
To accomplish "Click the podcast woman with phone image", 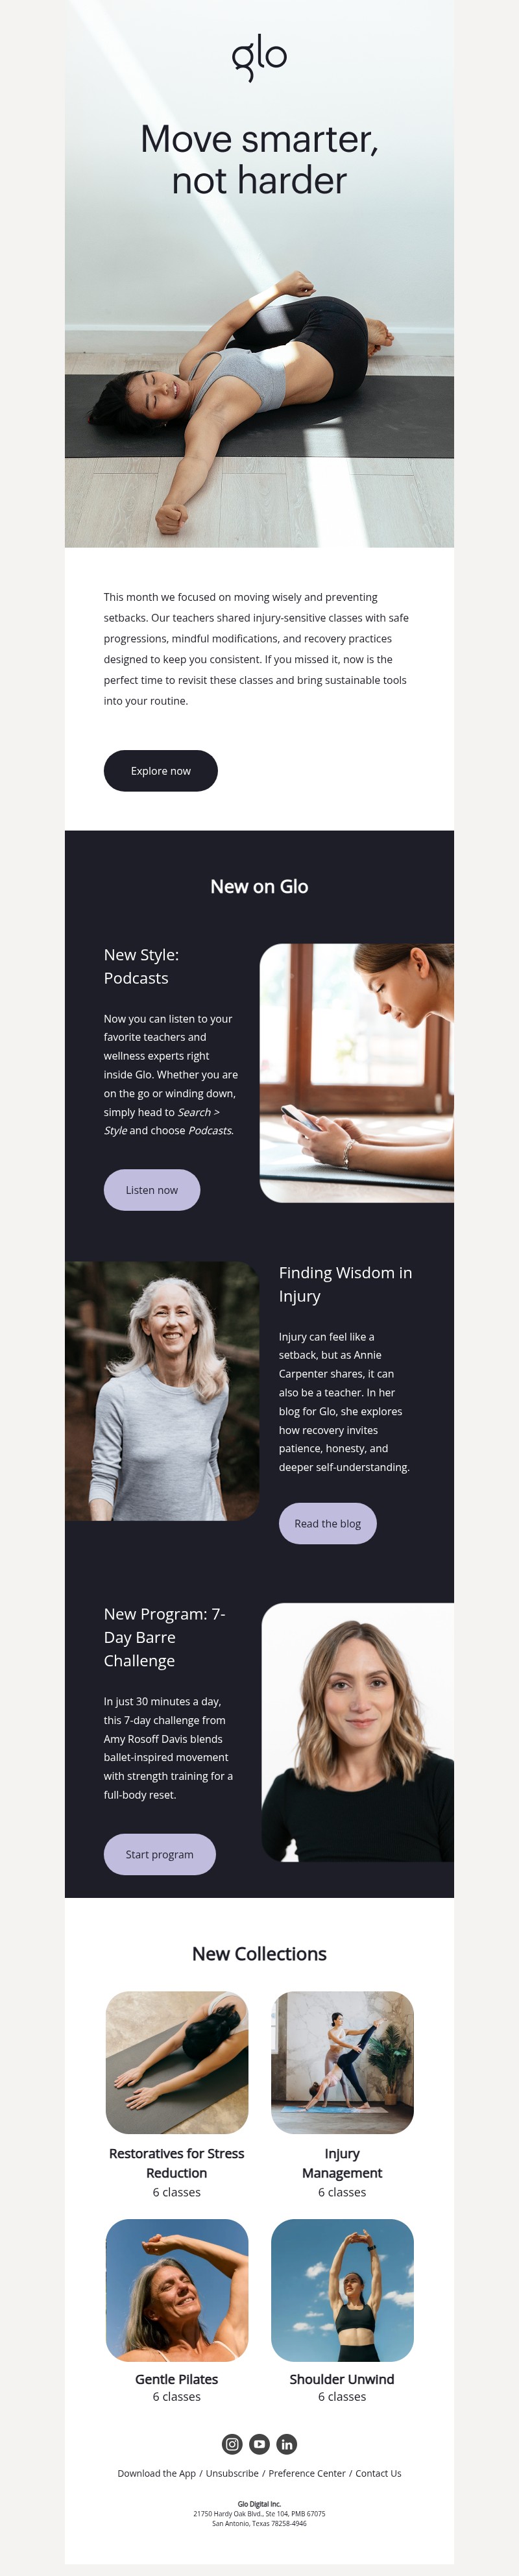I will tap(357, 1073).
